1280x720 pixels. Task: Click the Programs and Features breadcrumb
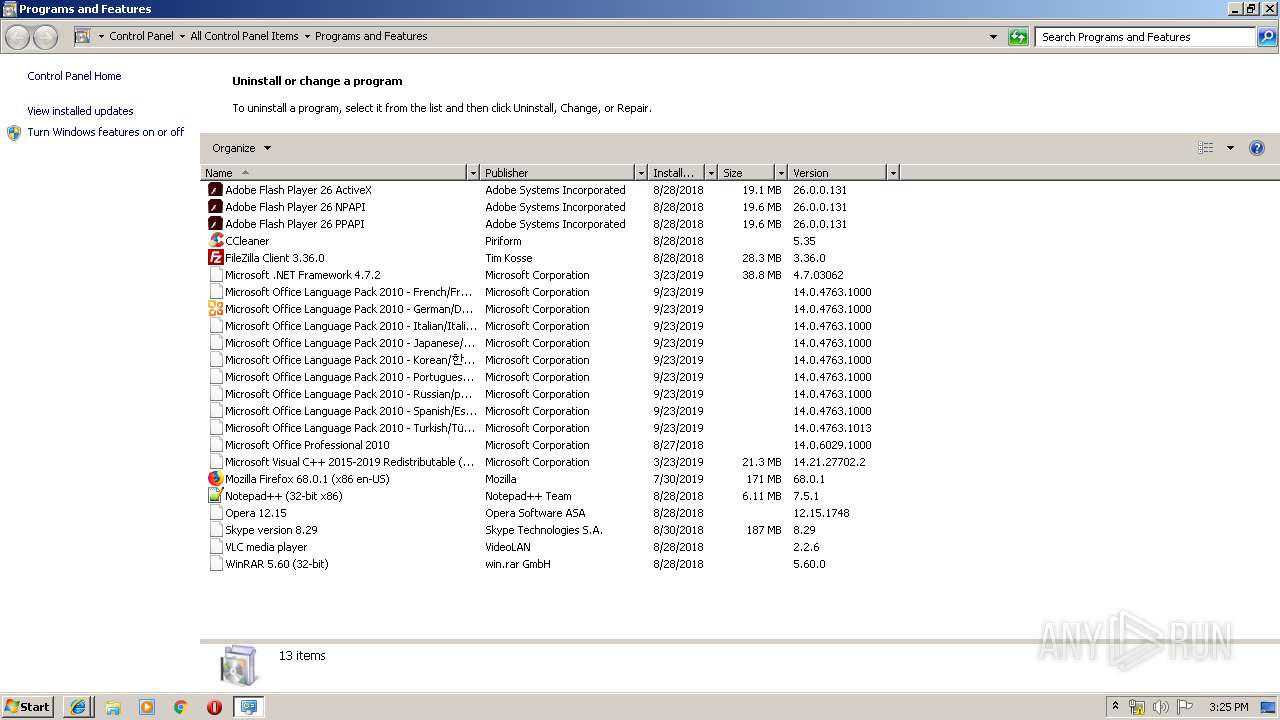pos(371,36)
